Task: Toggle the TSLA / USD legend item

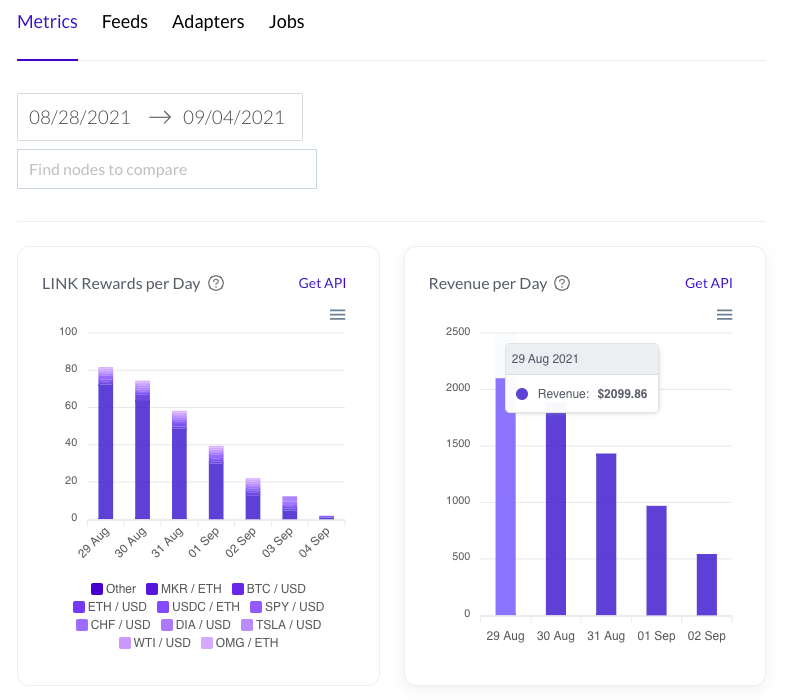Action: [281, 625]
